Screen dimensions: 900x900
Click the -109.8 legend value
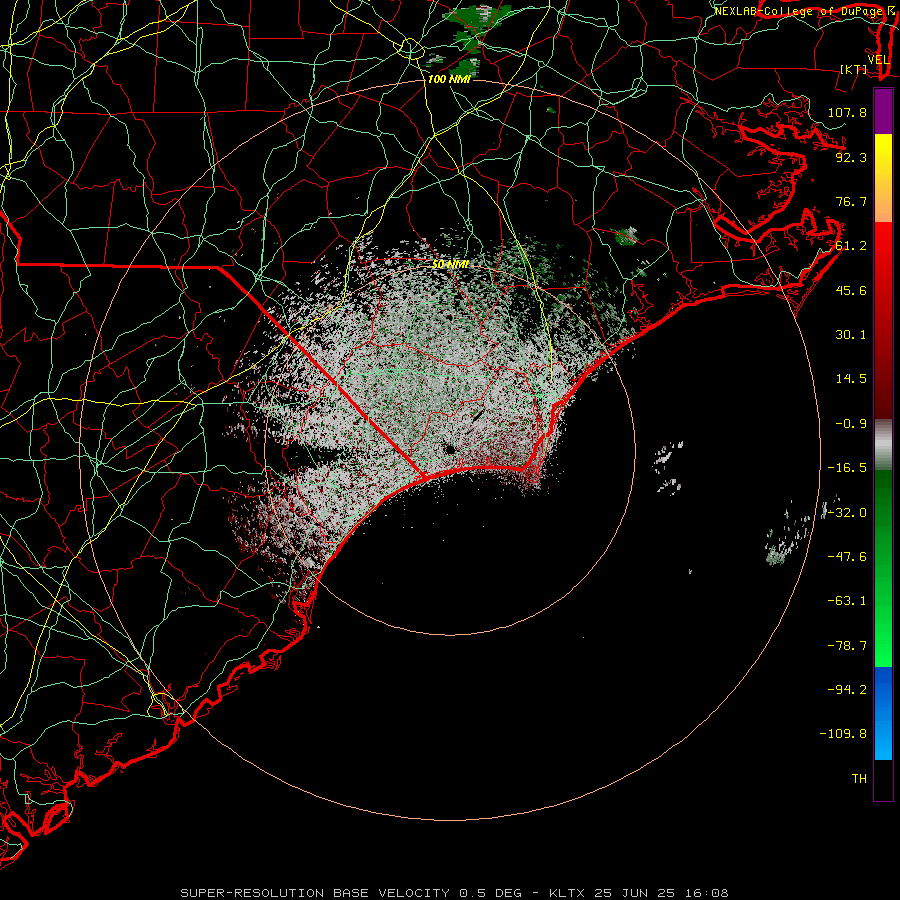point(843,734)
